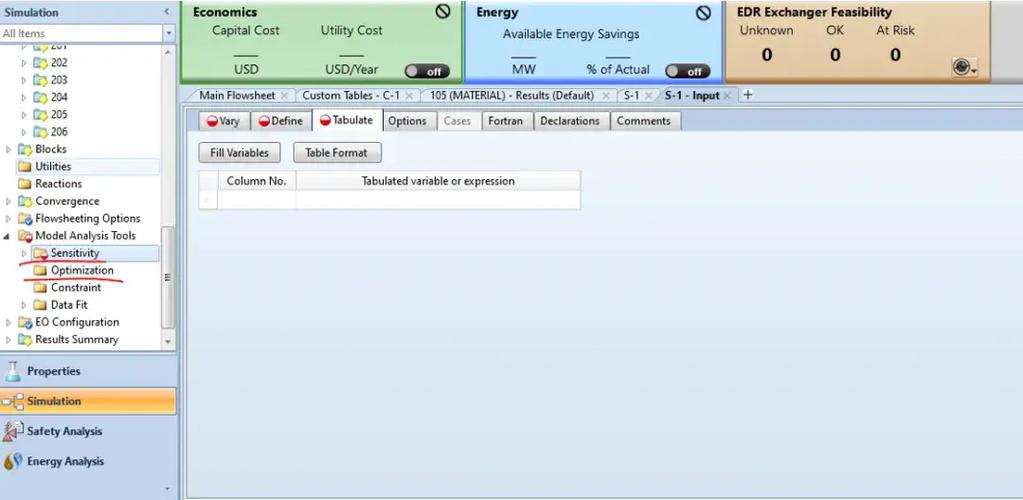Click the Table Format button
The image size is (1023, 500).
point(337,153)
